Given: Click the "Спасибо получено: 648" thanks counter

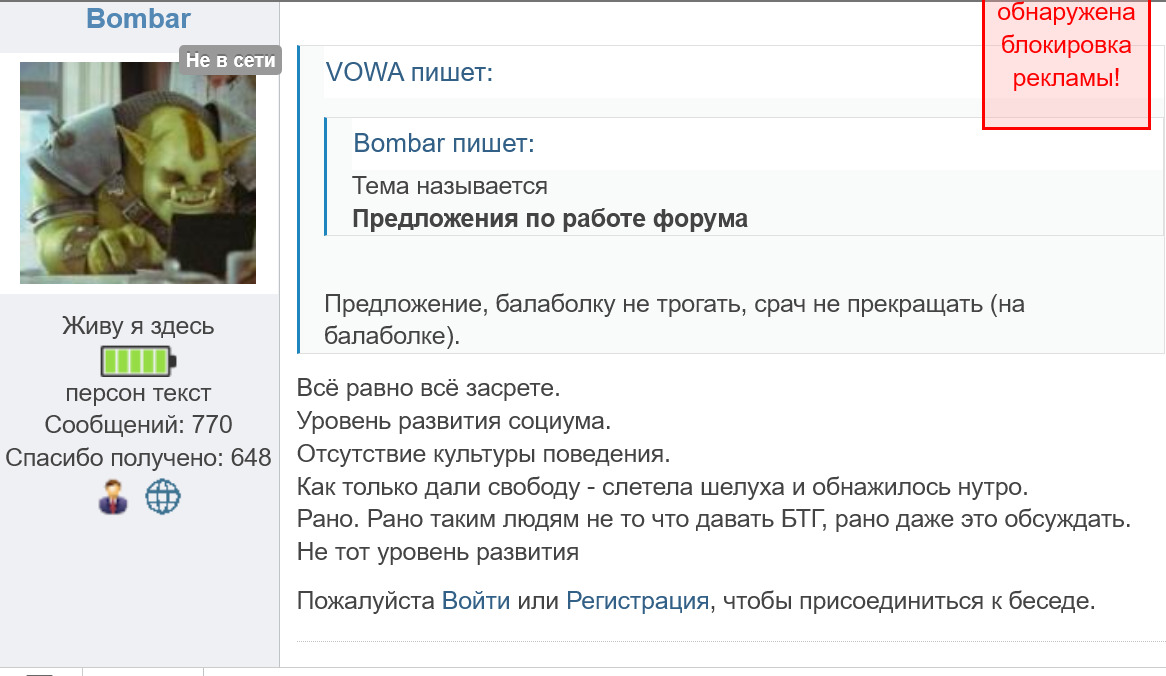Looking at the screenshot, I should coord(139,459).
